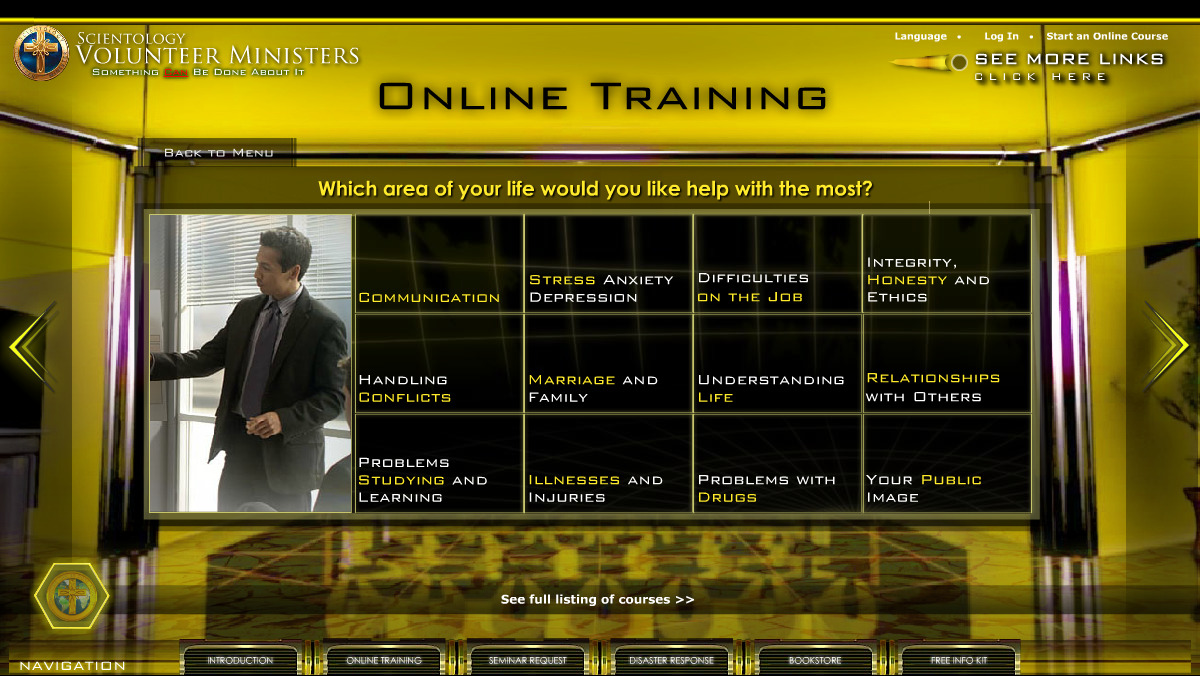Select Disaster Response in bottom navigation
Image resolution: width=1200 pixels, height=676 pixels.
click(x=672, y=661)
